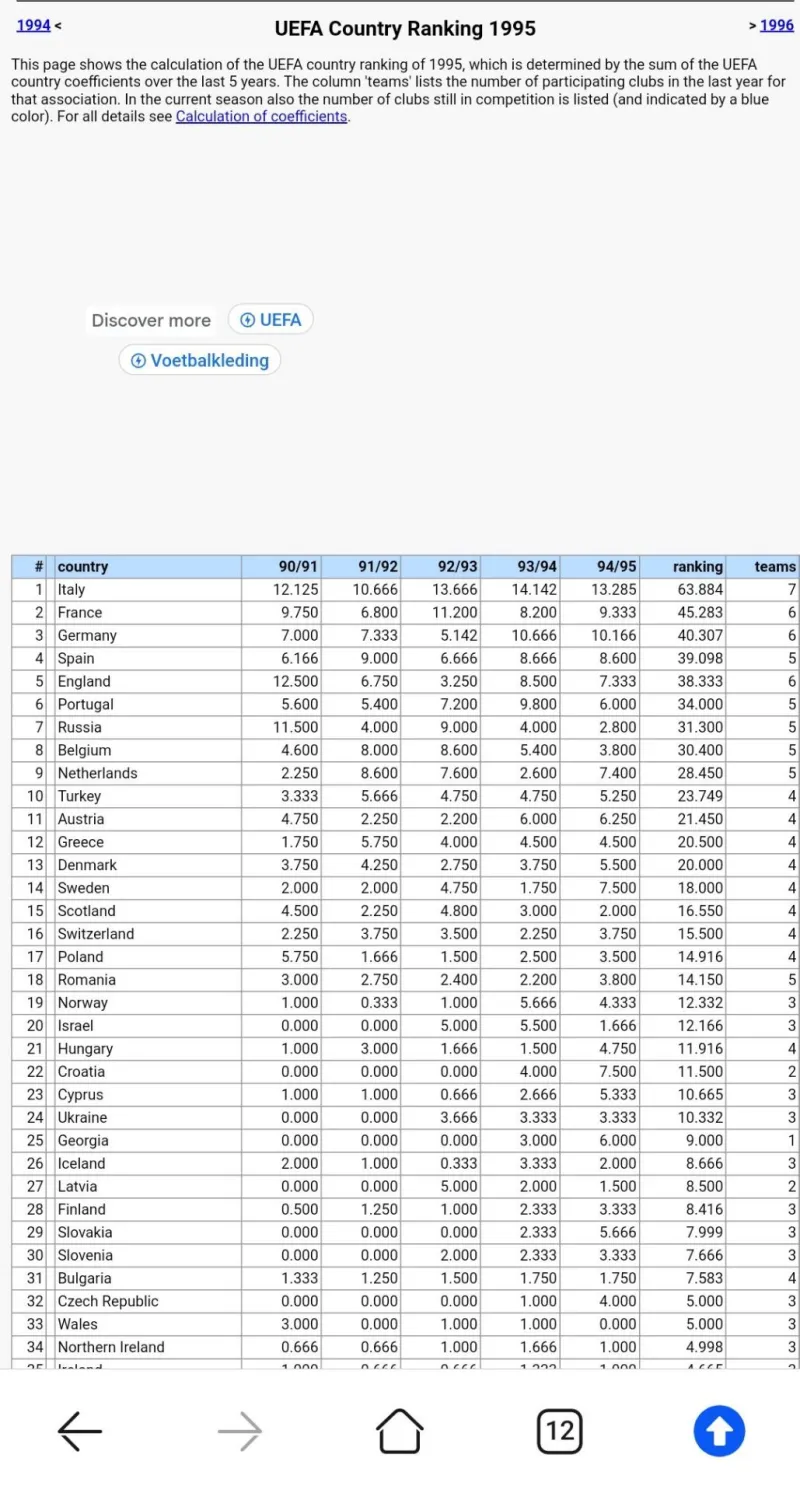Click the teams column header
This screenshot has height=1493, width=800.
coord(775,566)
